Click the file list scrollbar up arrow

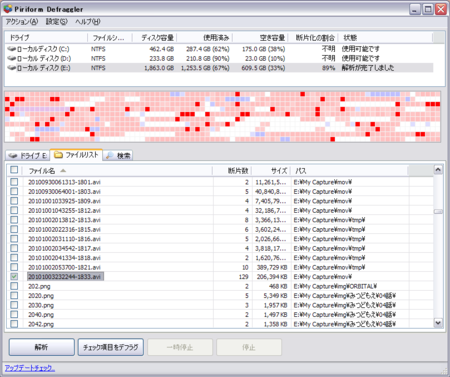point(438,170)
